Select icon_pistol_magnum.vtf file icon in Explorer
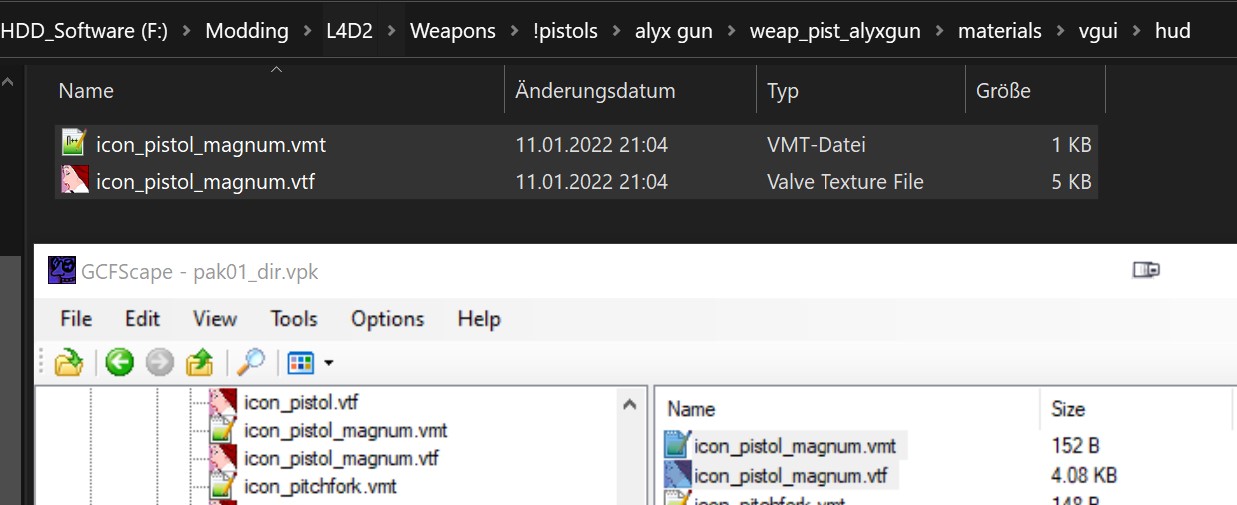1237x505 pixels. [74, 181]
